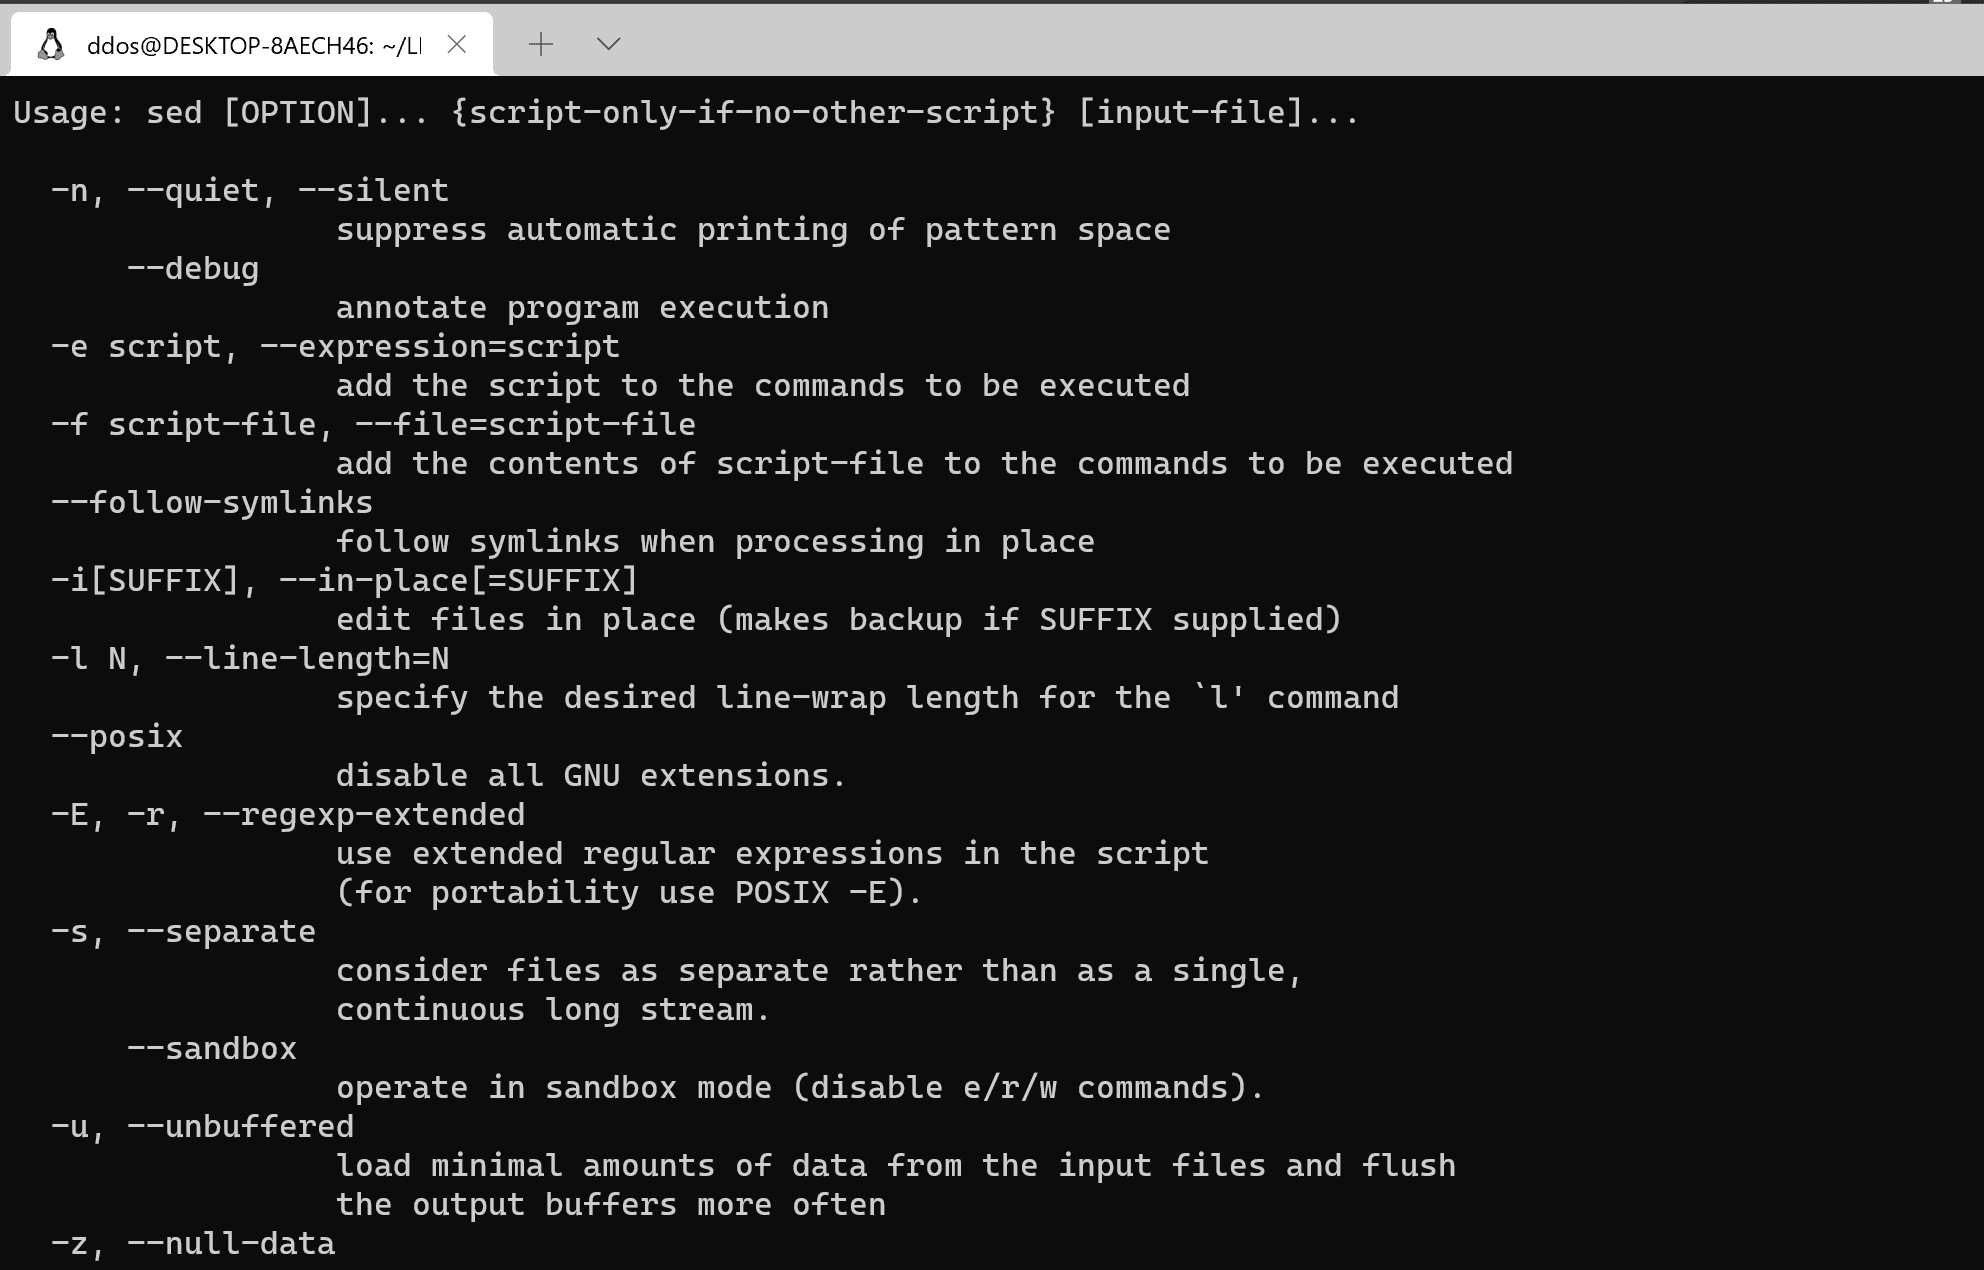Click the terminal tab icon
Viewport: 1984px width, 1270px height.
48,43
